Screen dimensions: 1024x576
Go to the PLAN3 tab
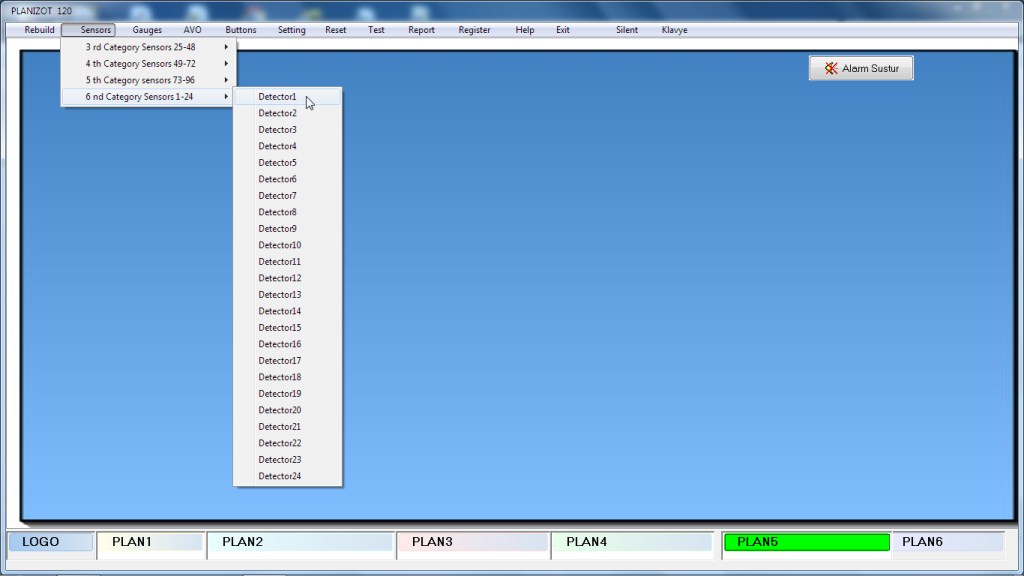pyautogui.click(x=472, y=542)
